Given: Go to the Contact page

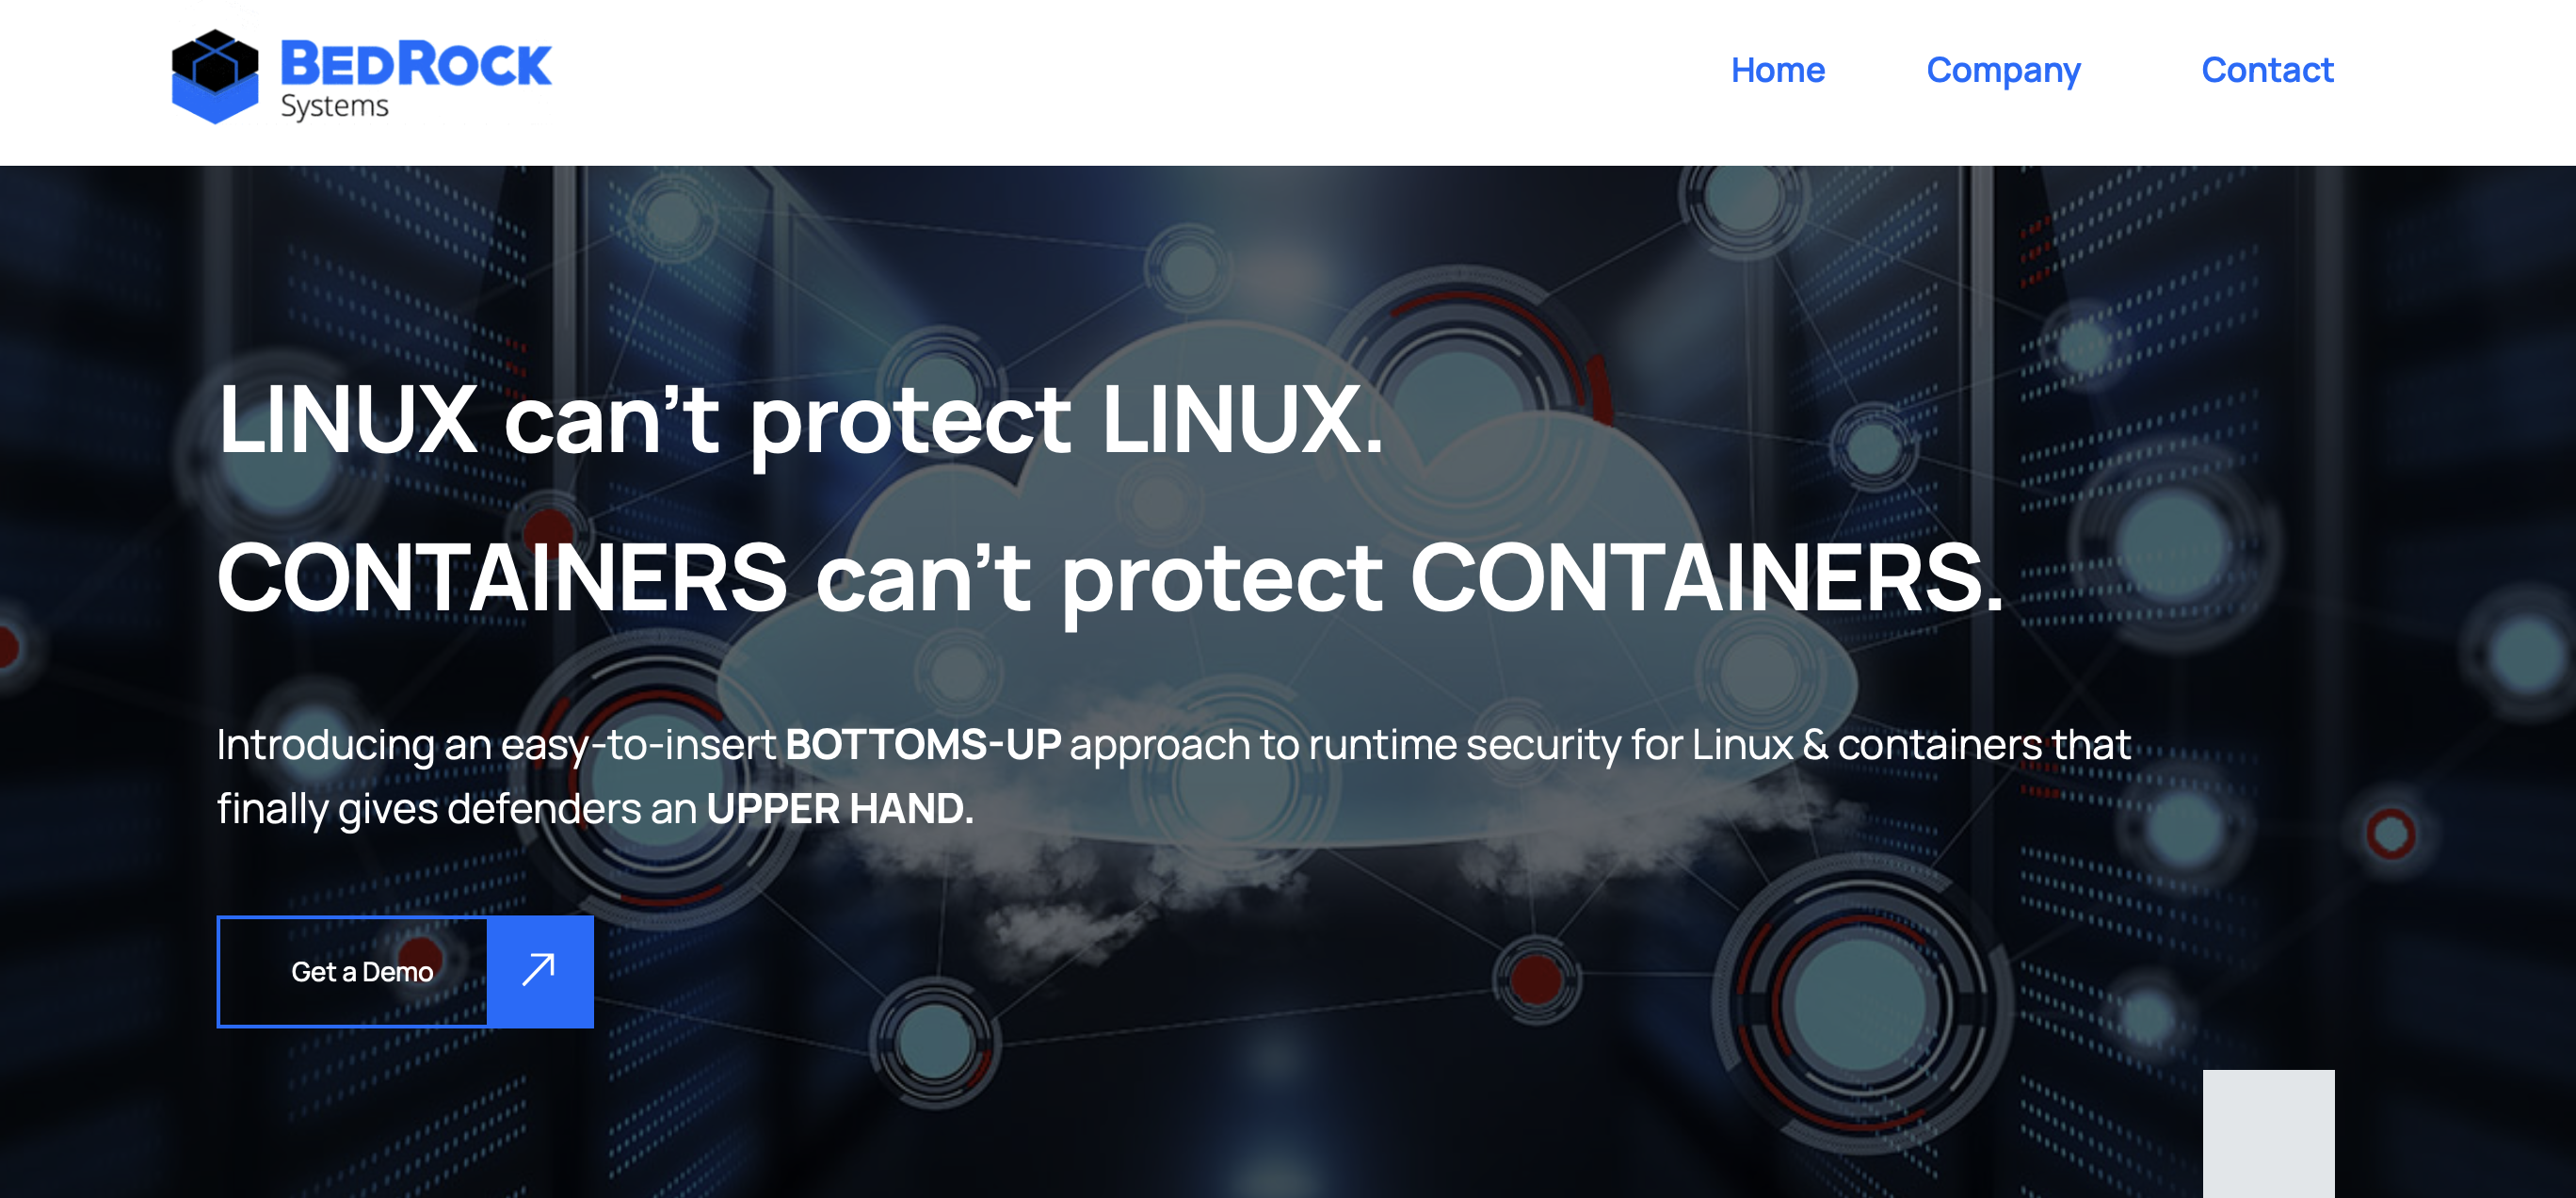Looking at the screenshot, I should [2267, 70].
